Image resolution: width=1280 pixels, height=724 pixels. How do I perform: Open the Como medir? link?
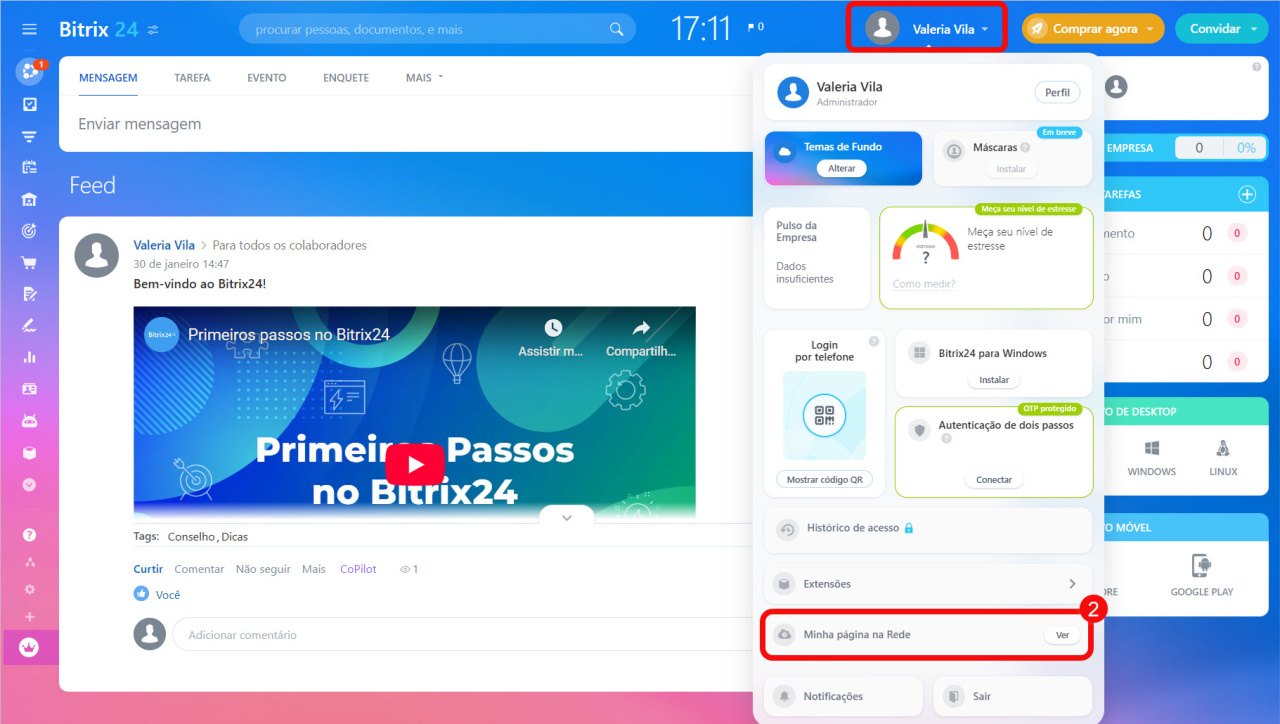click(924, 284)
